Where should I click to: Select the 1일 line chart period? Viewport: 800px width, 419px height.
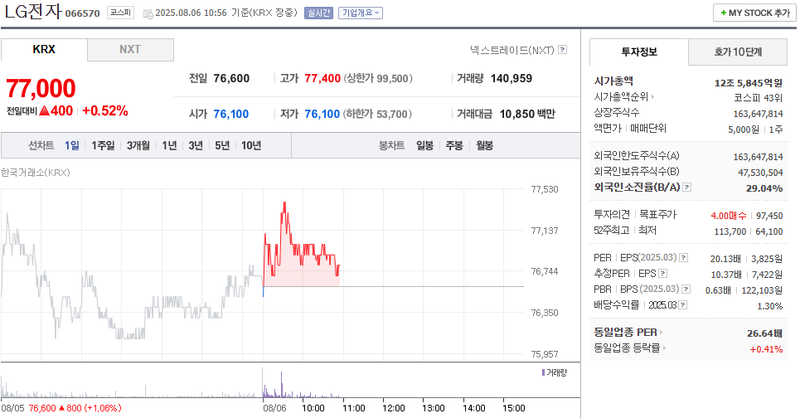(x=72, y=145)
